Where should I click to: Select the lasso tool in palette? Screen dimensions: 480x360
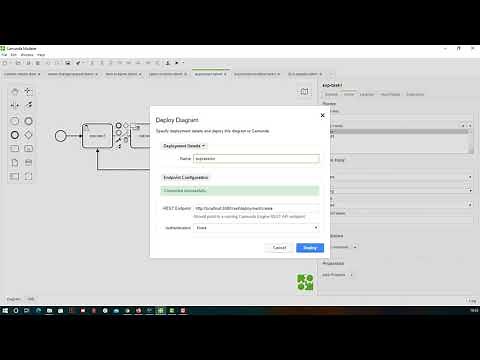28,92
